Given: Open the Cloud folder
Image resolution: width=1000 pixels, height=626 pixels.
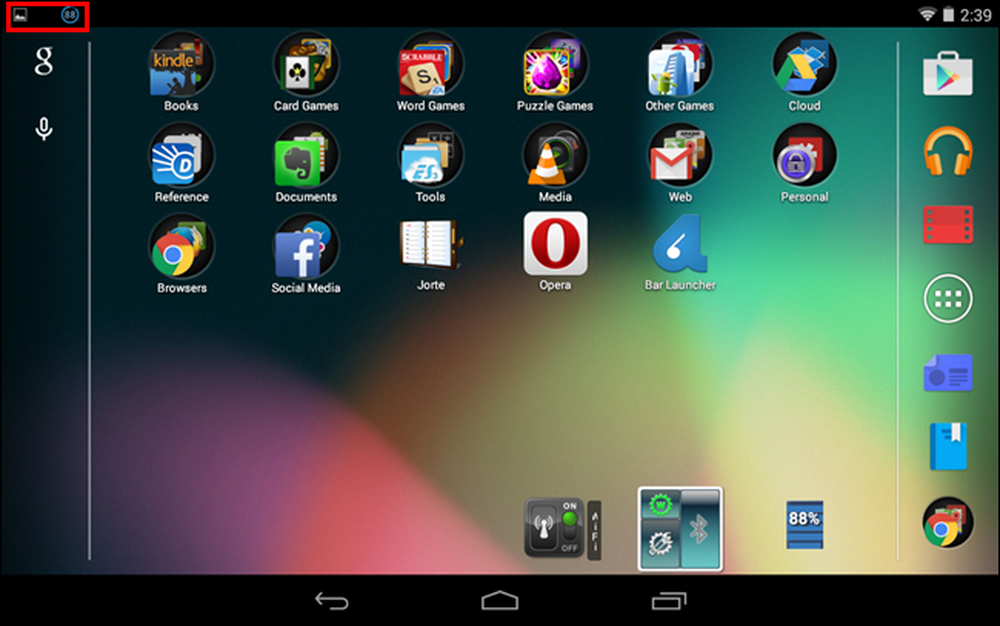Looking at the screenshot, I should coord(804,65).
